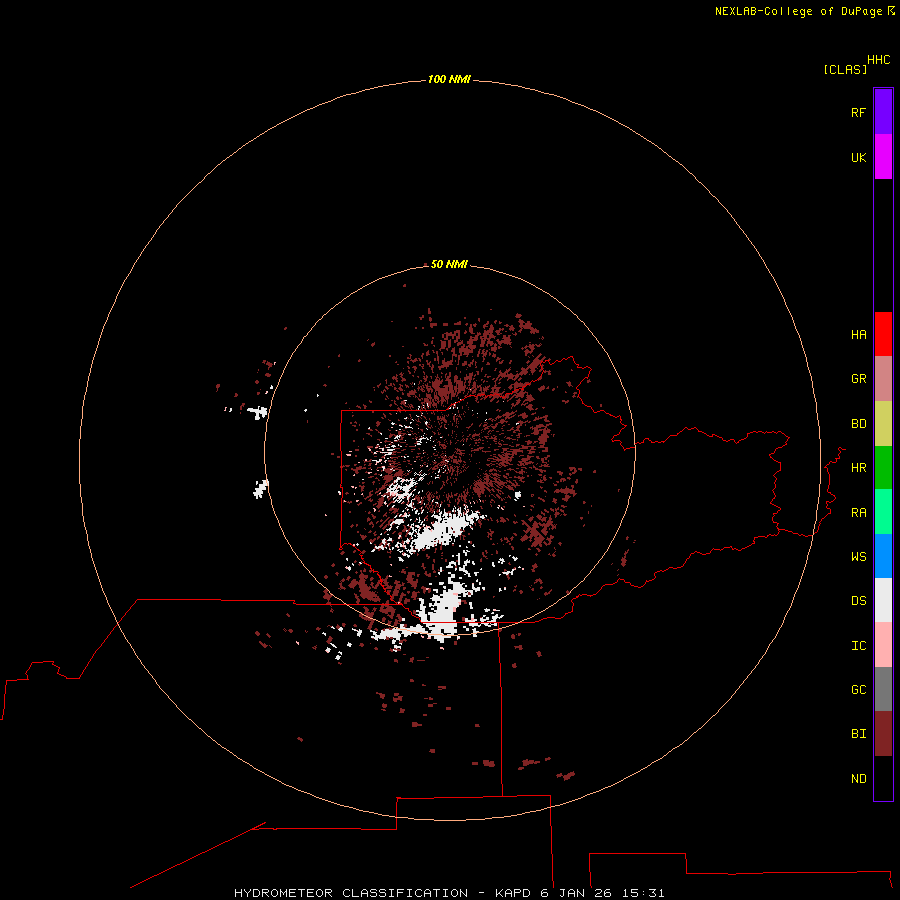Click the DS legend label
Image resolution: width=900 pixels, height=900 pixels.
[858, 600]
